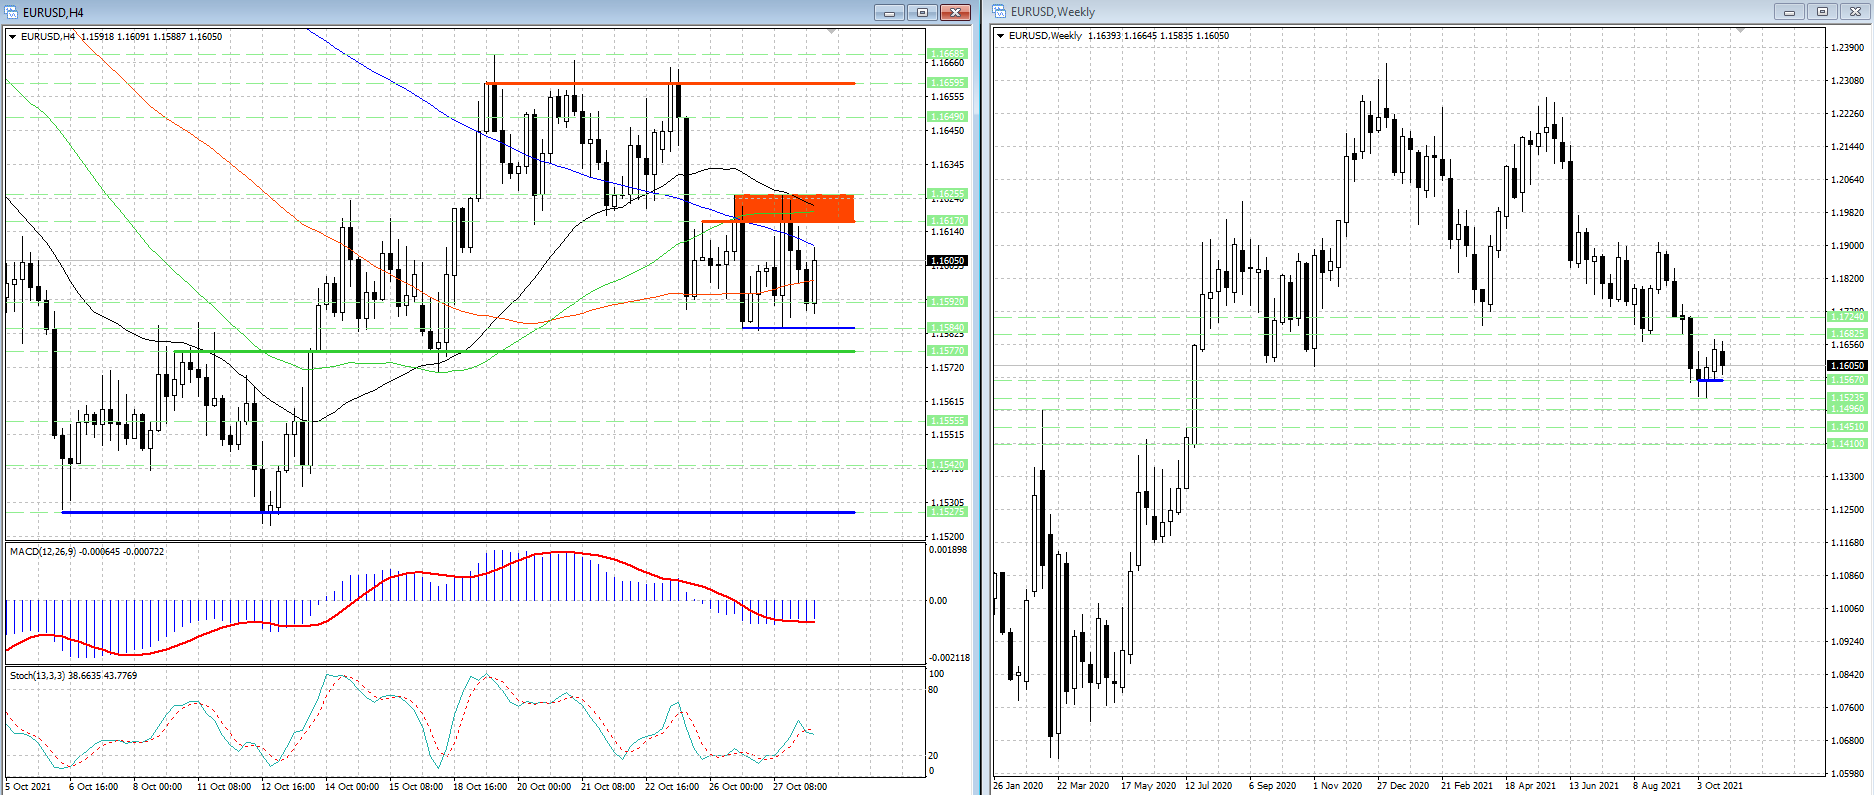Select the orange rectangle zone on H4 chart

point(794,208)
